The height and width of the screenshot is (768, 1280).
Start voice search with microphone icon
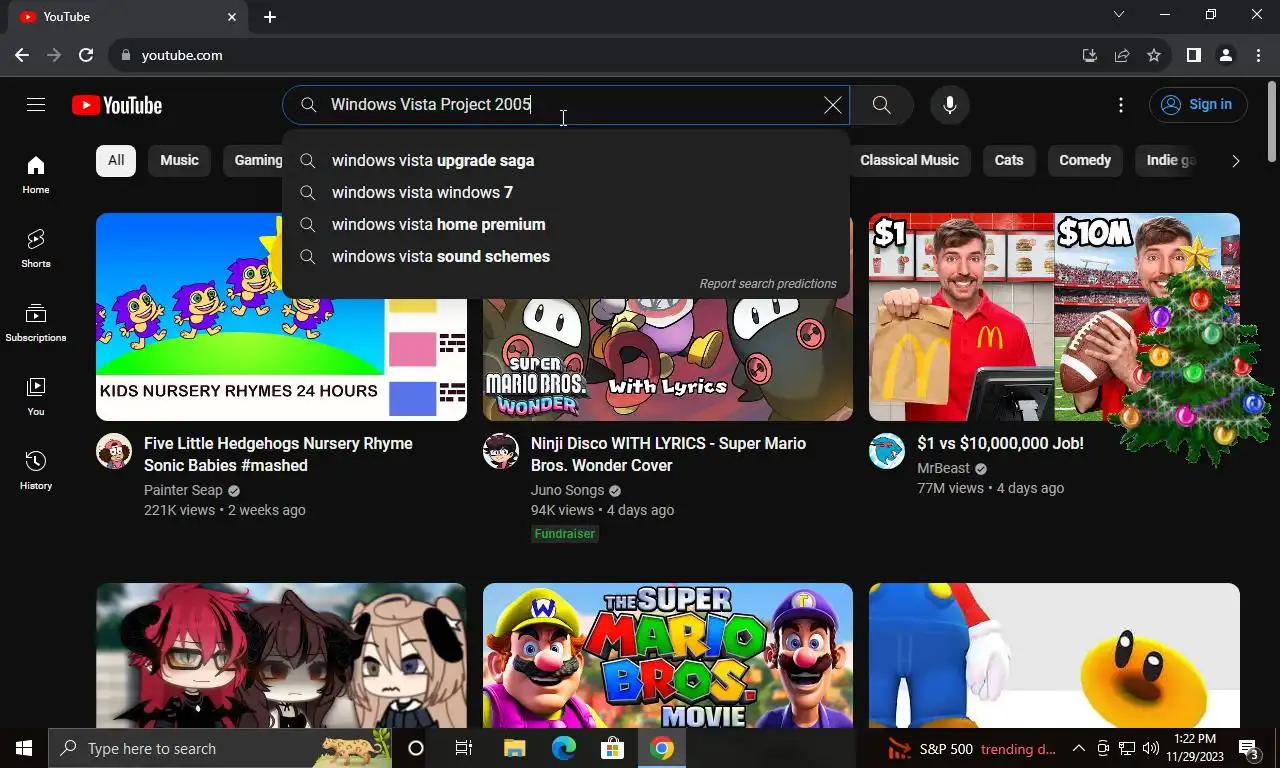950,105
